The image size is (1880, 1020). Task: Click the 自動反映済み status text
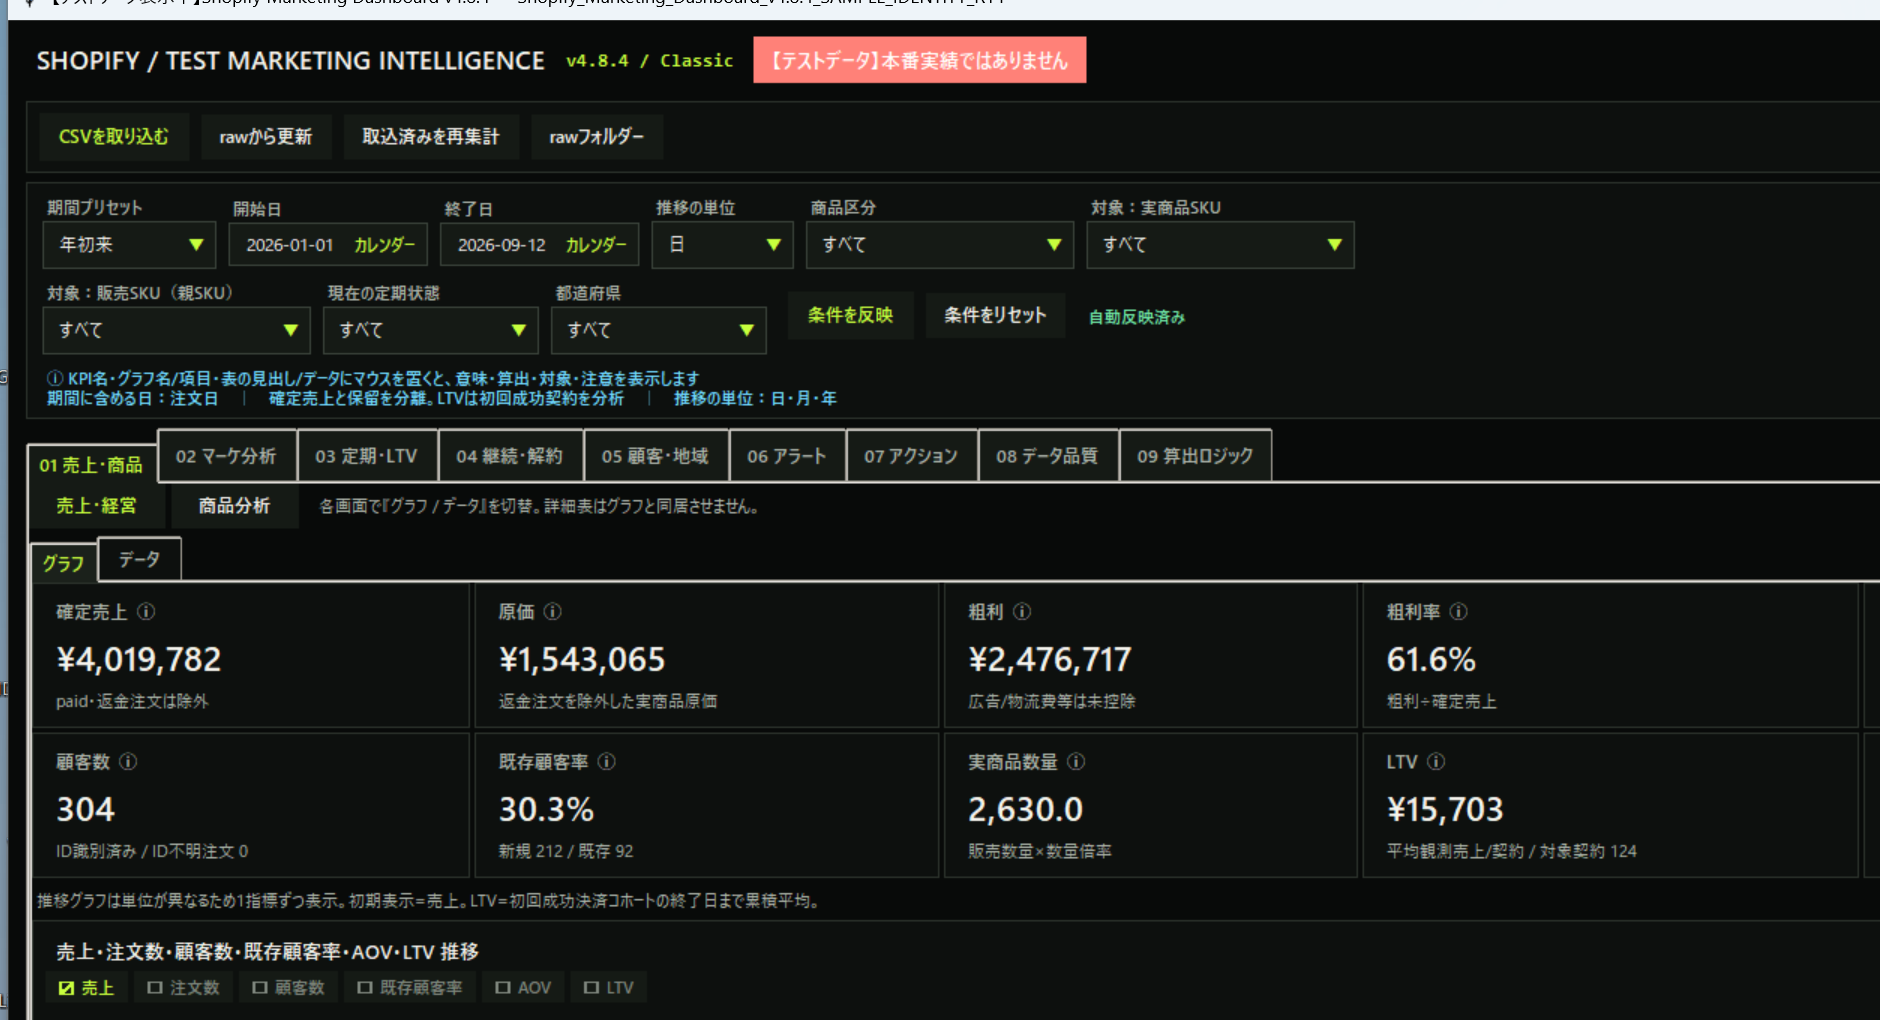[x=1137, y=317]
